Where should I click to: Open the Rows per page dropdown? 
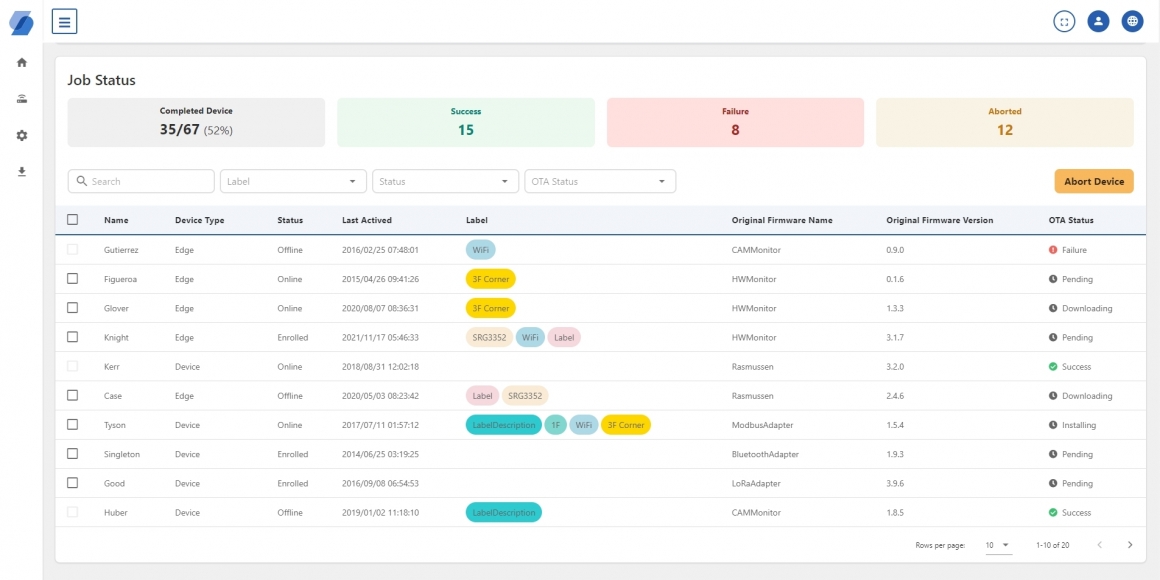[997, 545]
